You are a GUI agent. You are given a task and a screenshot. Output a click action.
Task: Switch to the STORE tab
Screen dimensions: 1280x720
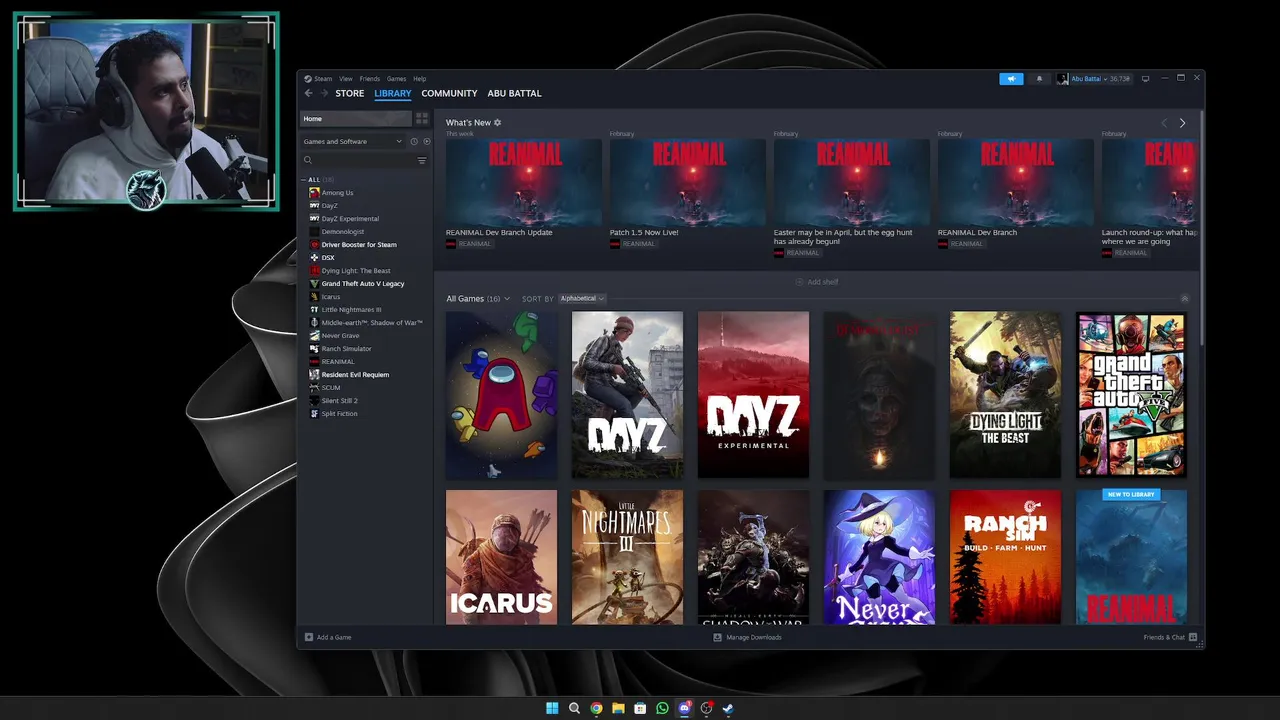(350, 93)
